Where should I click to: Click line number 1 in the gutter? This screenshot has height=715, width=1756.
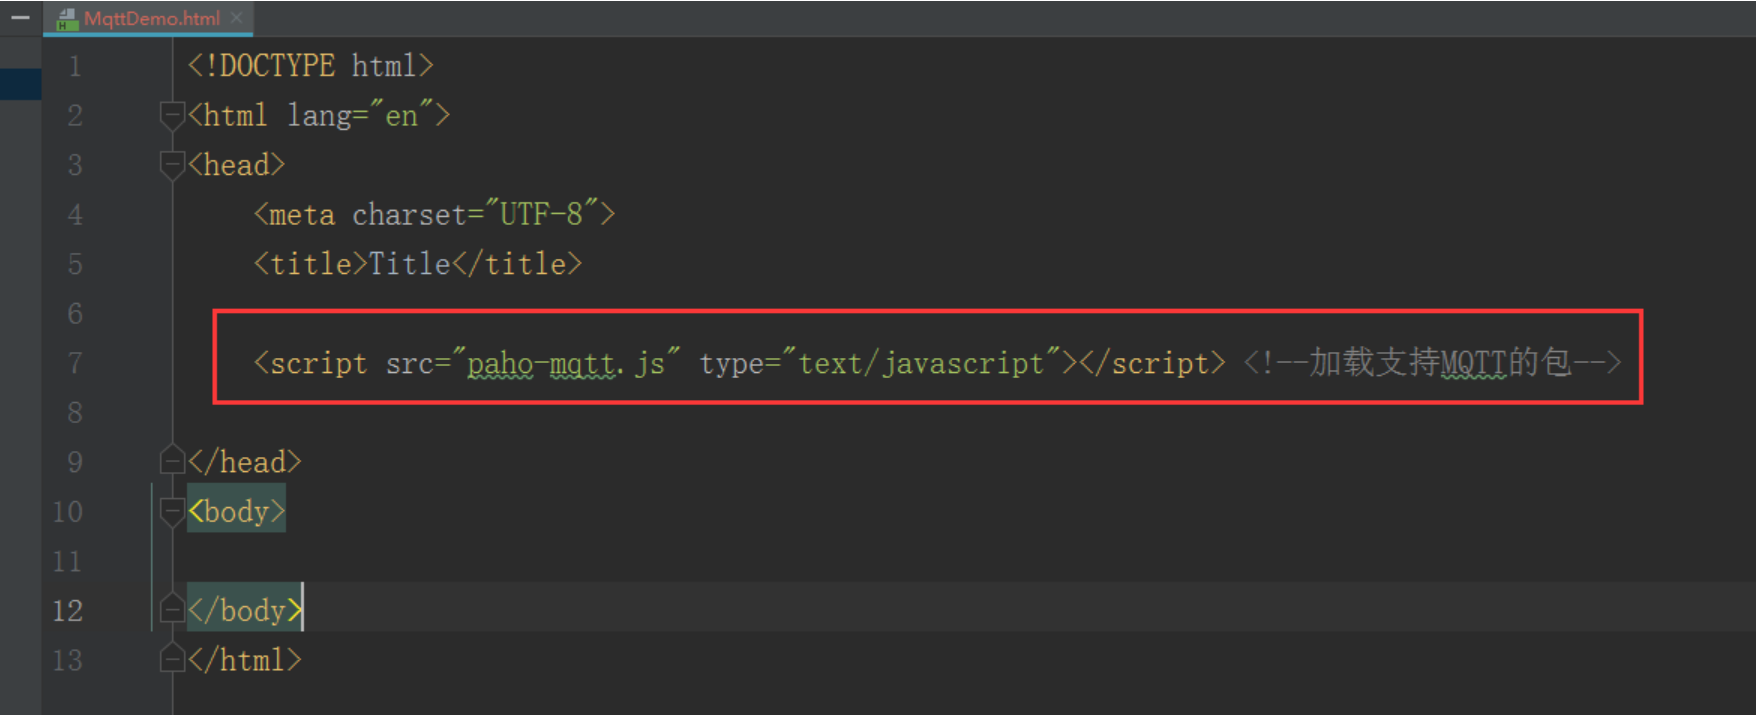point(75,66)
